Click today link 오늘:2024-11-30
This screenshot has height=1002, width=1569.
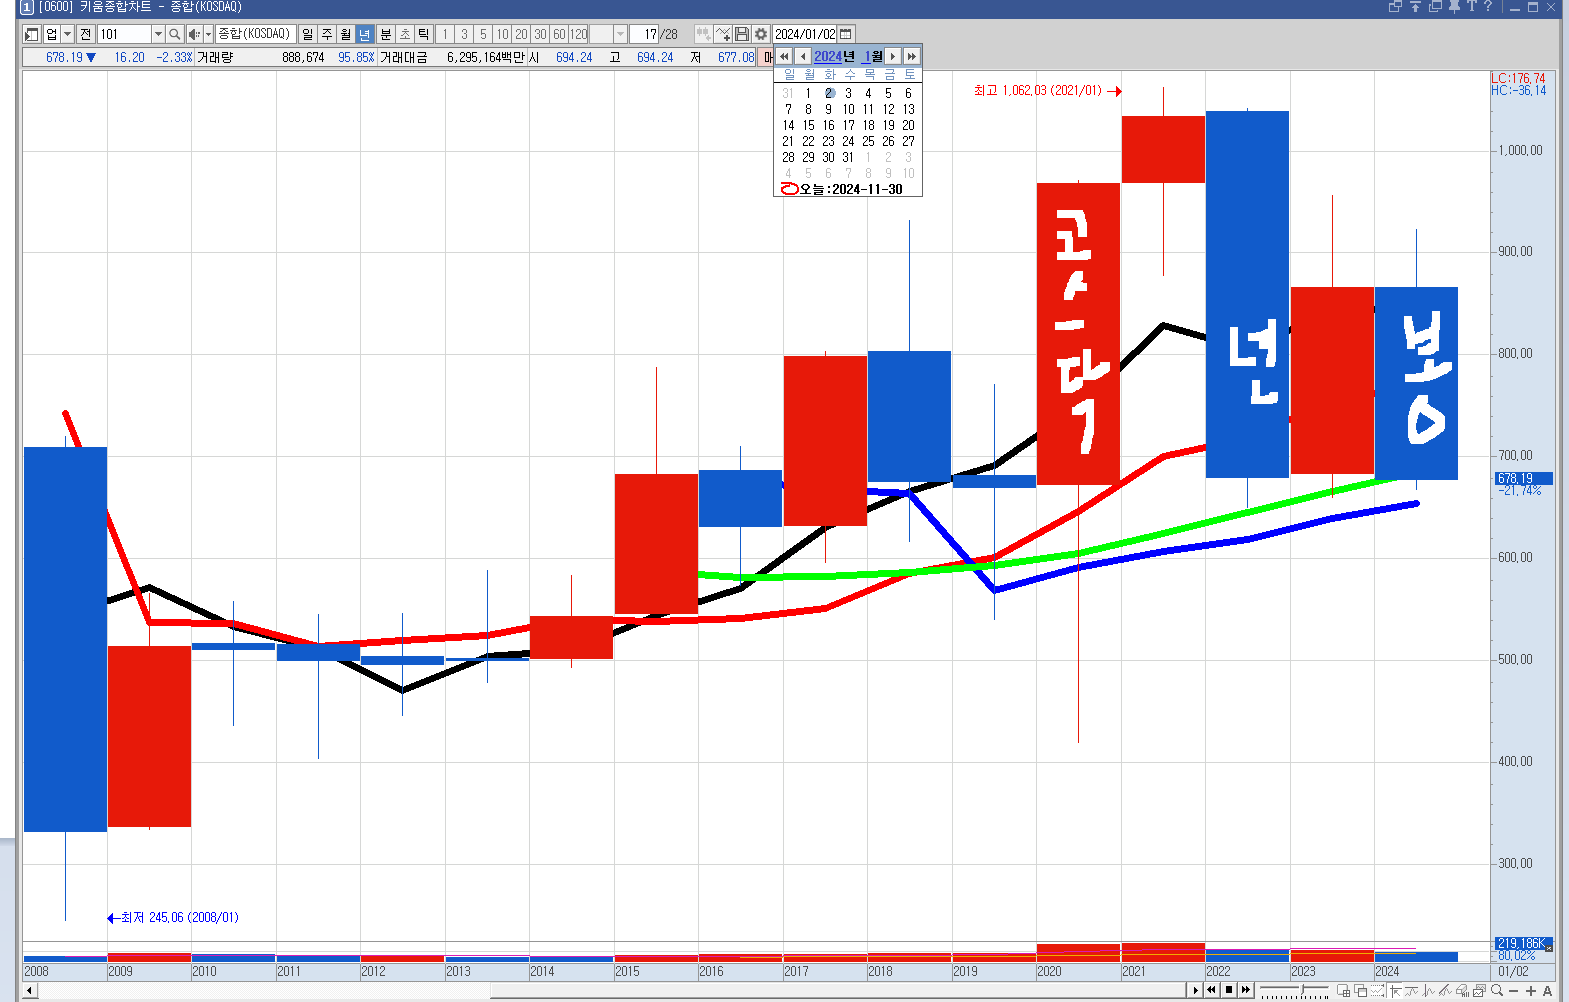click(x=841, y=189)
